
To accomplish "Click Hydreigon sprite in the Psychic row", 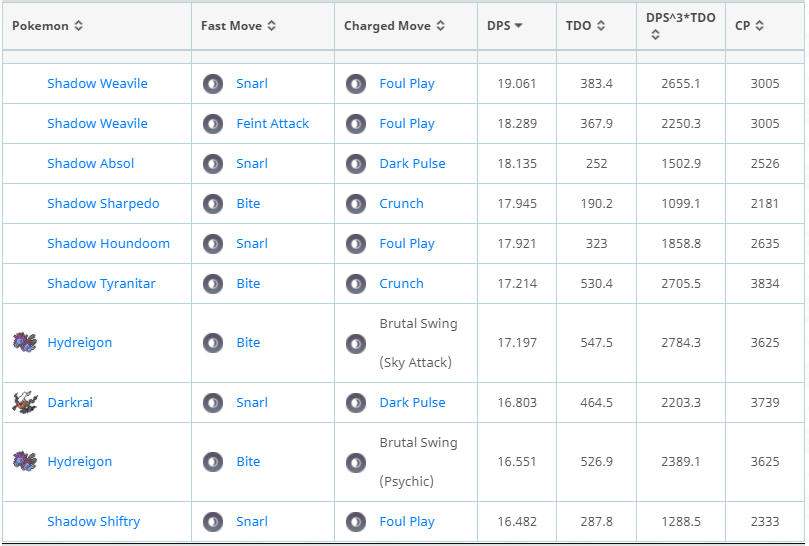I will (x=24, y=461).
